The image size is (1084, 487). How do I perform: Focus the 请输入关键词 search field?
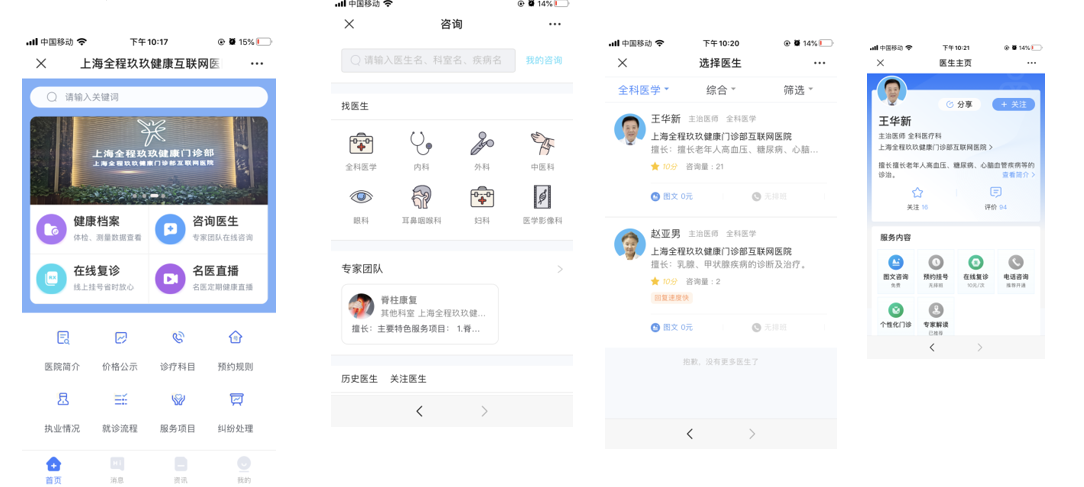pos(149,97)
